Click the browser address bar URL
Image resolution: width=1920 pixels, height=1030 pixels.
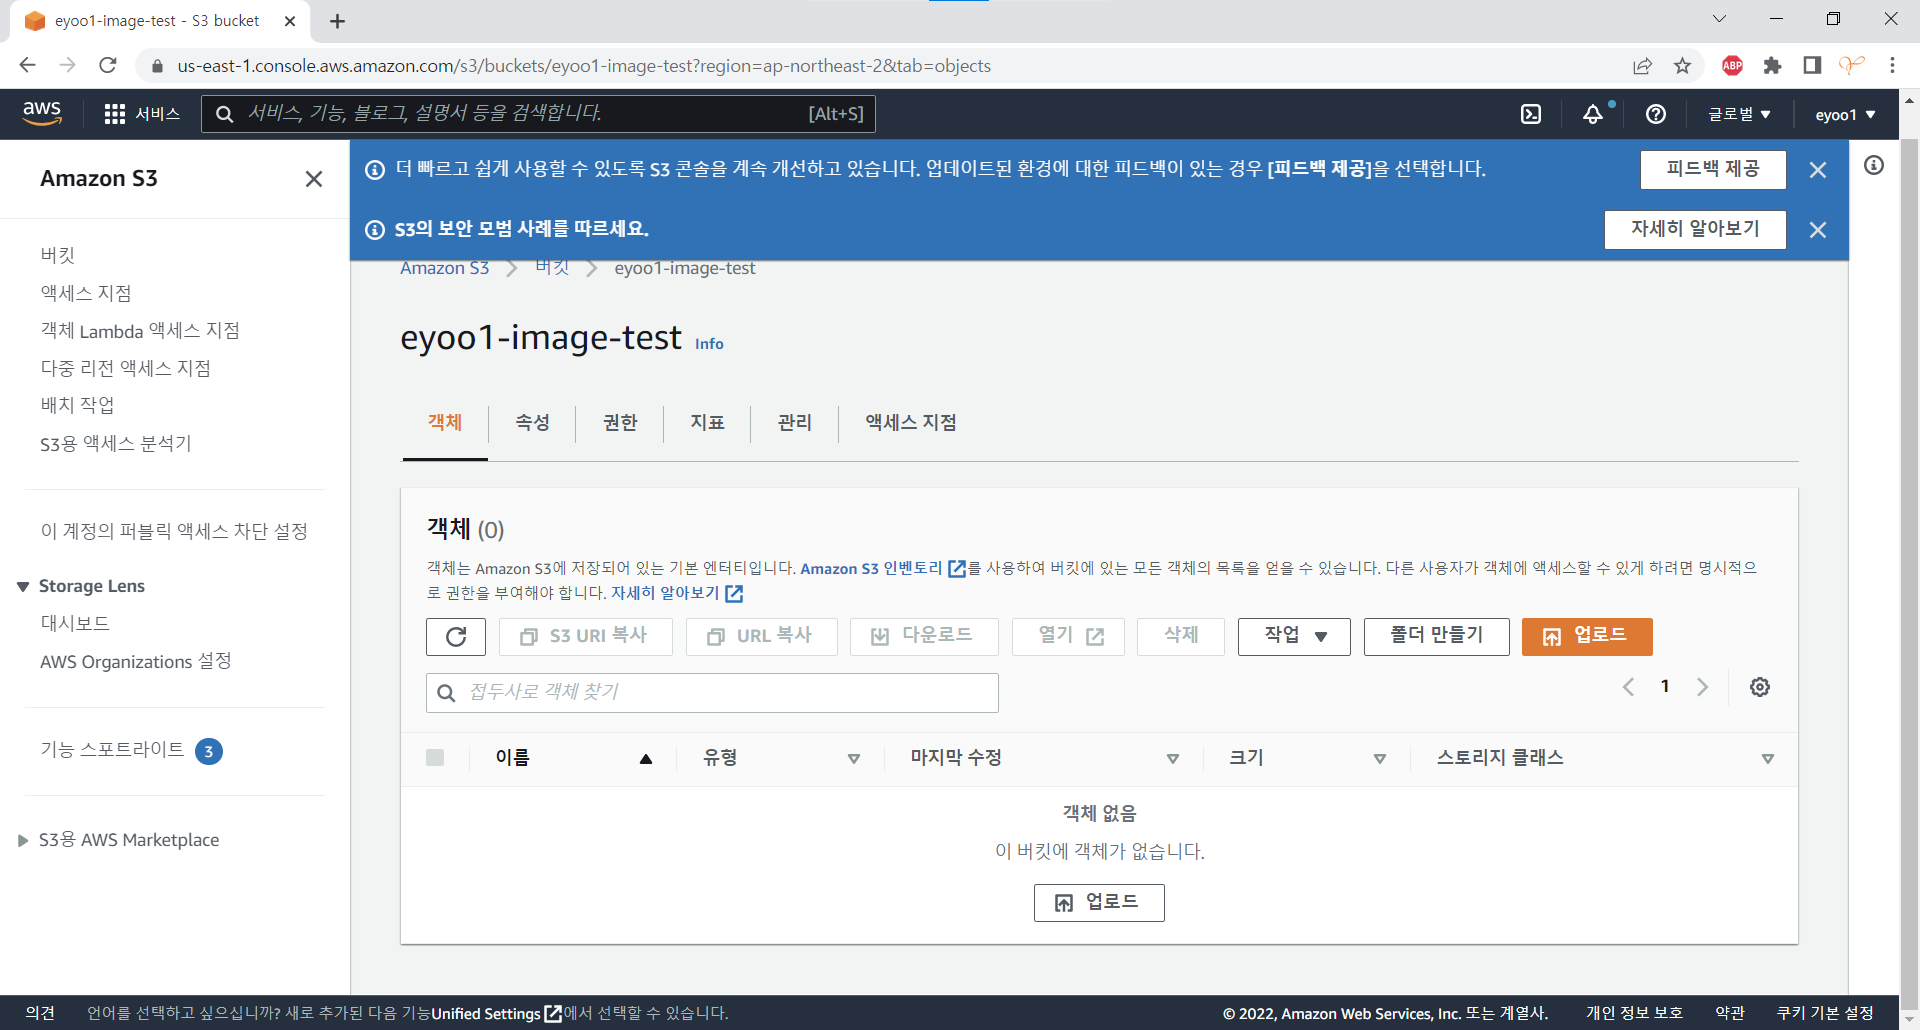(x=584, y=66)
